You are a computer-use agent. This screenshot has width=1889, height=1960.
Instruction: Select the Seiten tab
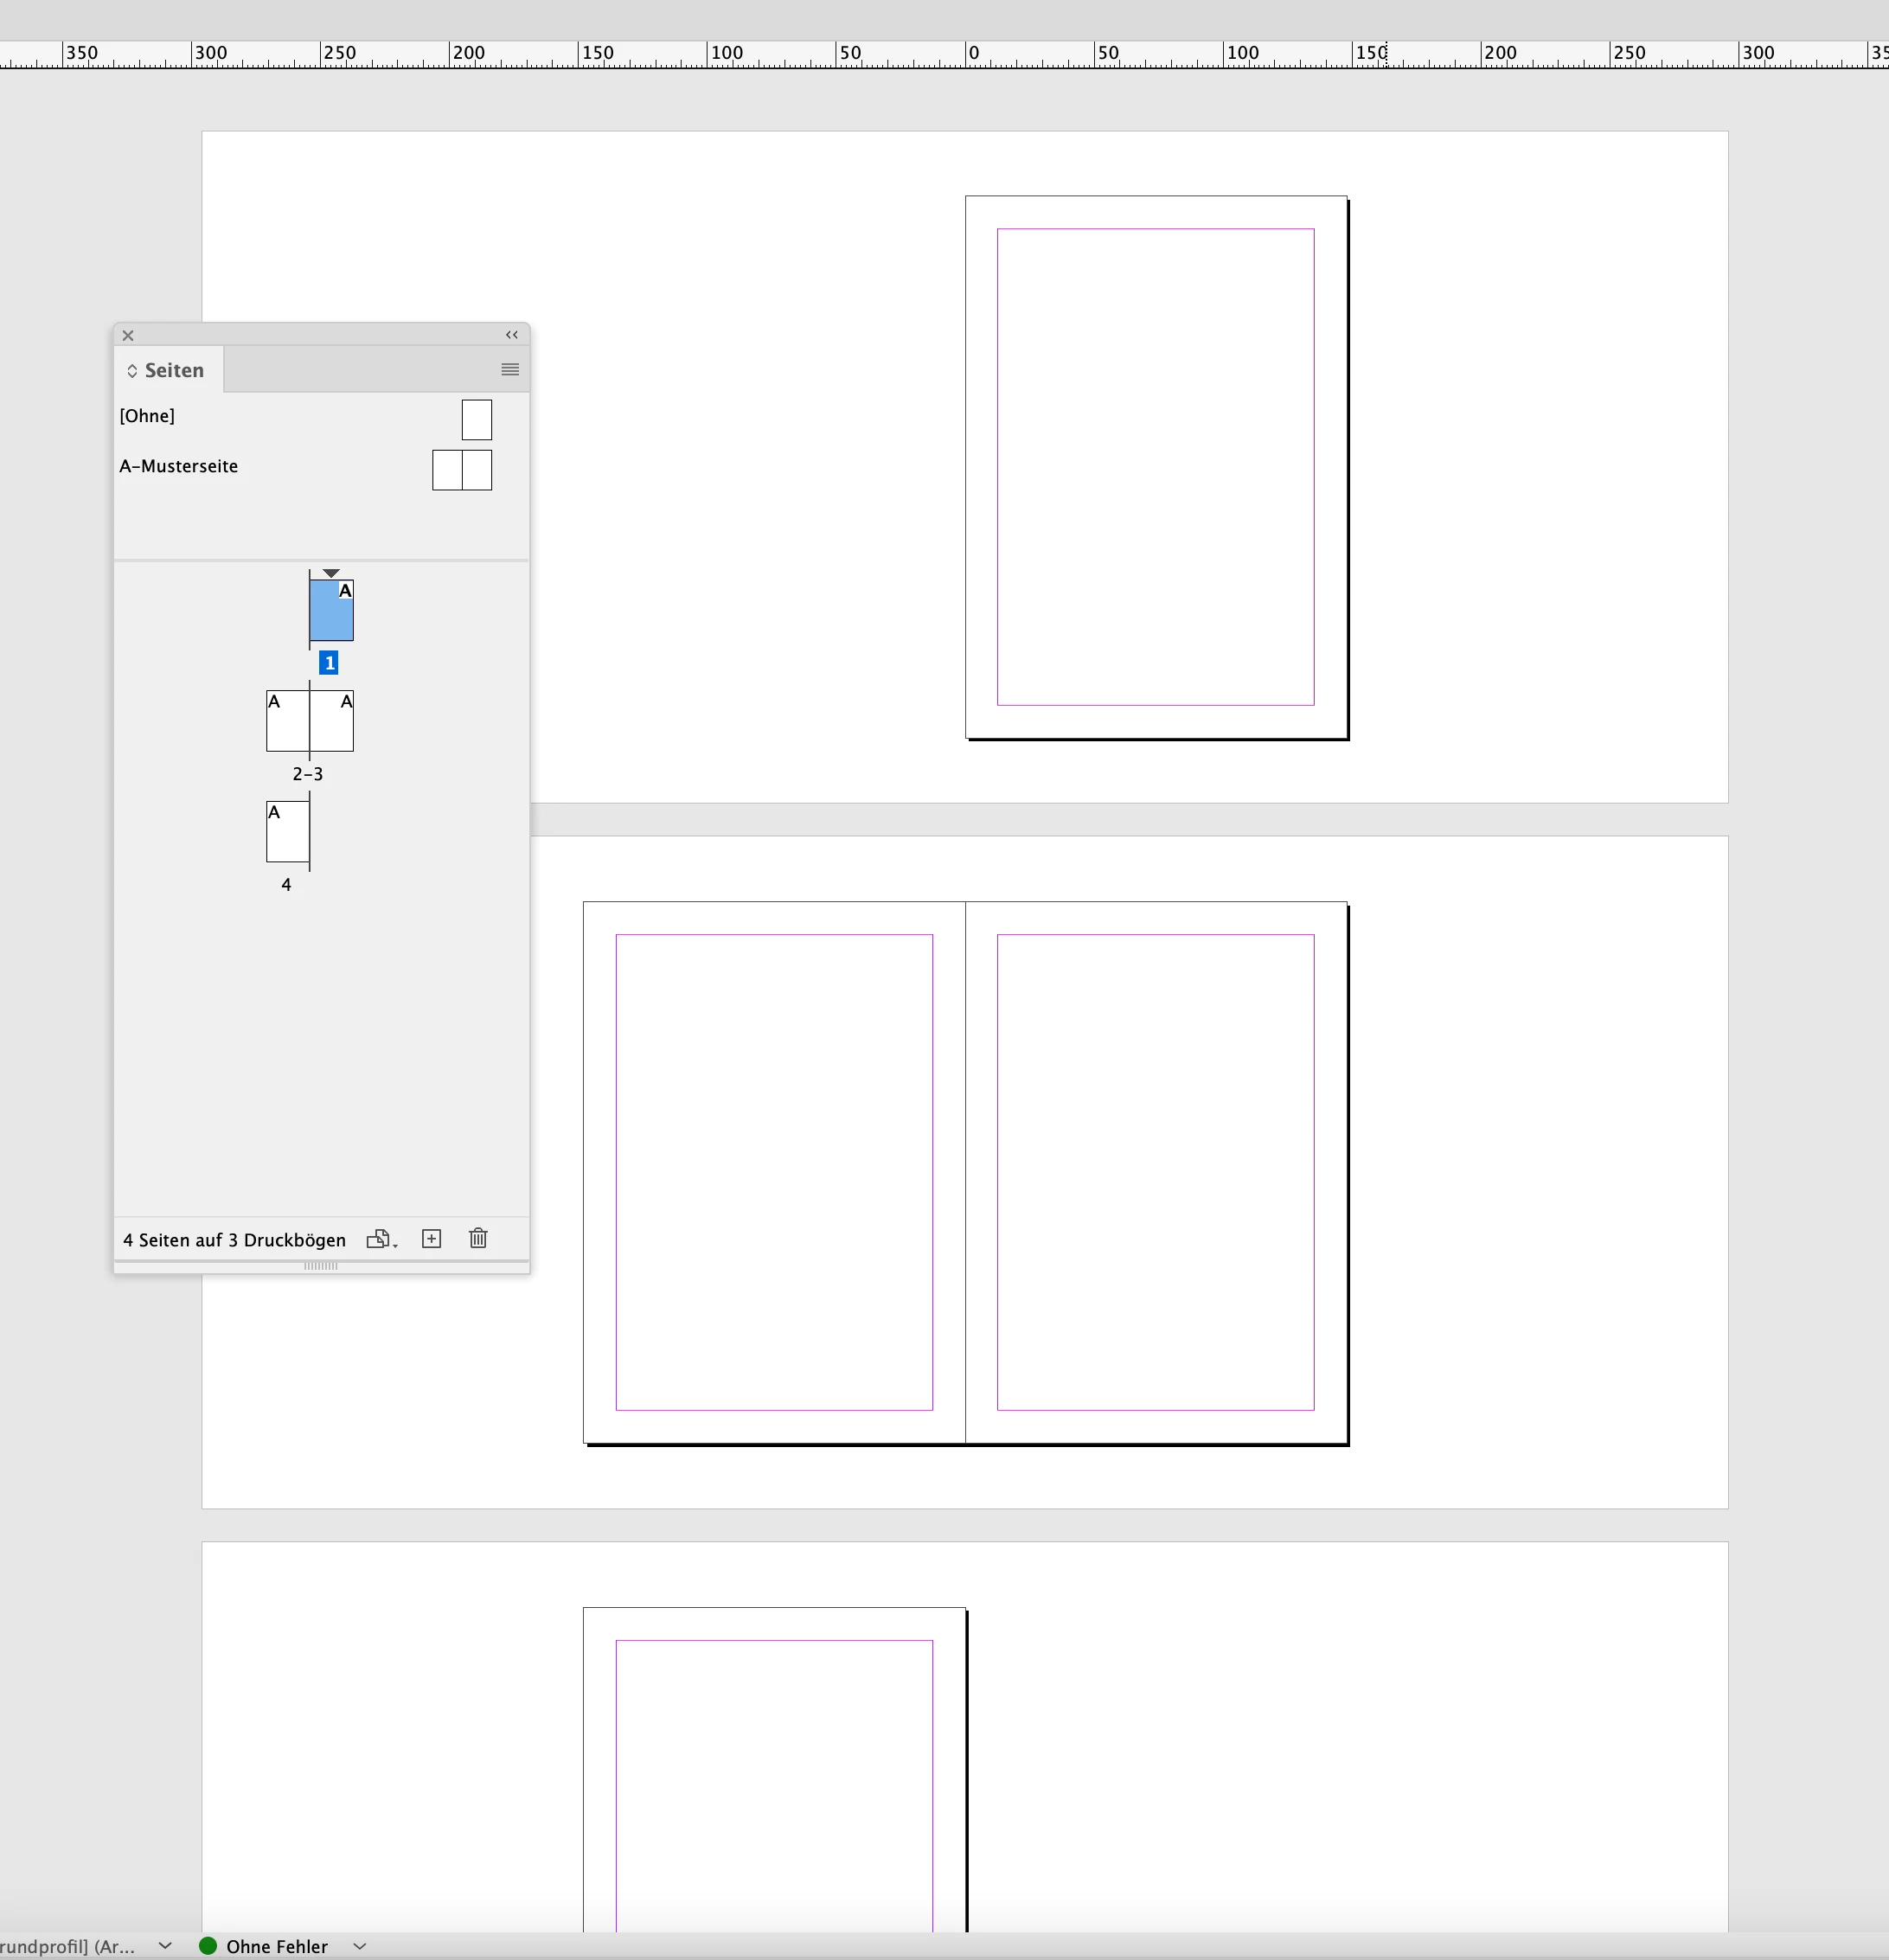(174, 371)
